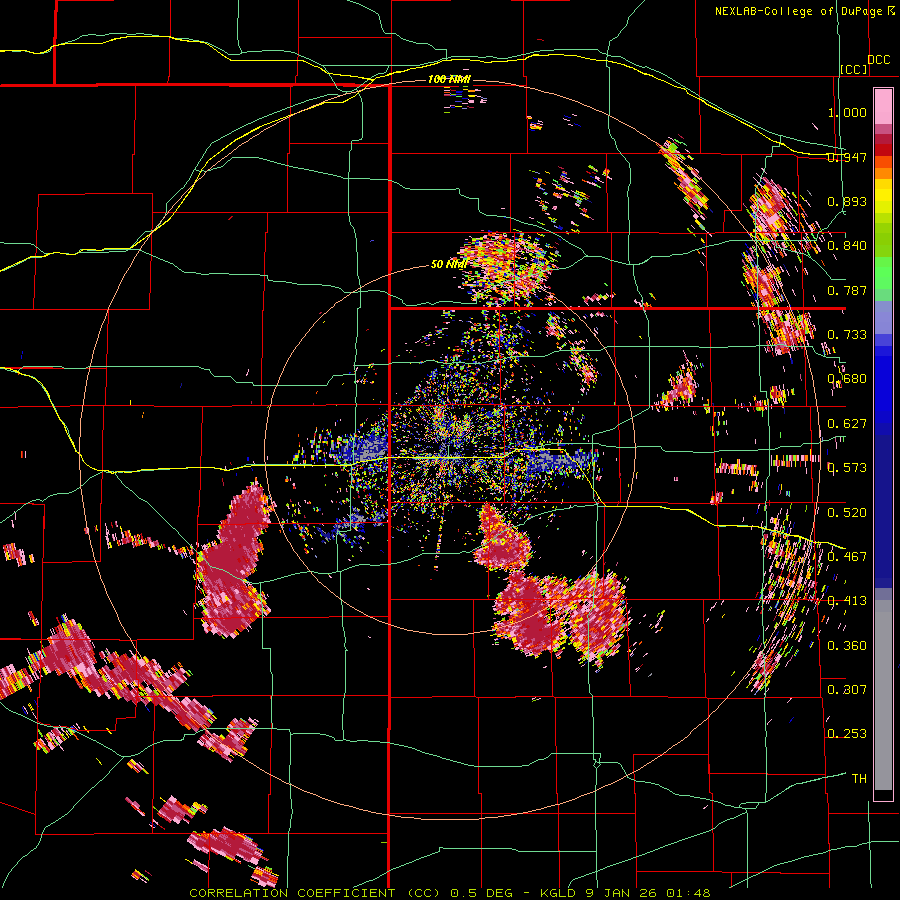This screenshot has height=900, width=900.
Task: Select the 0.787 scale value
Action: pos(847,290)
